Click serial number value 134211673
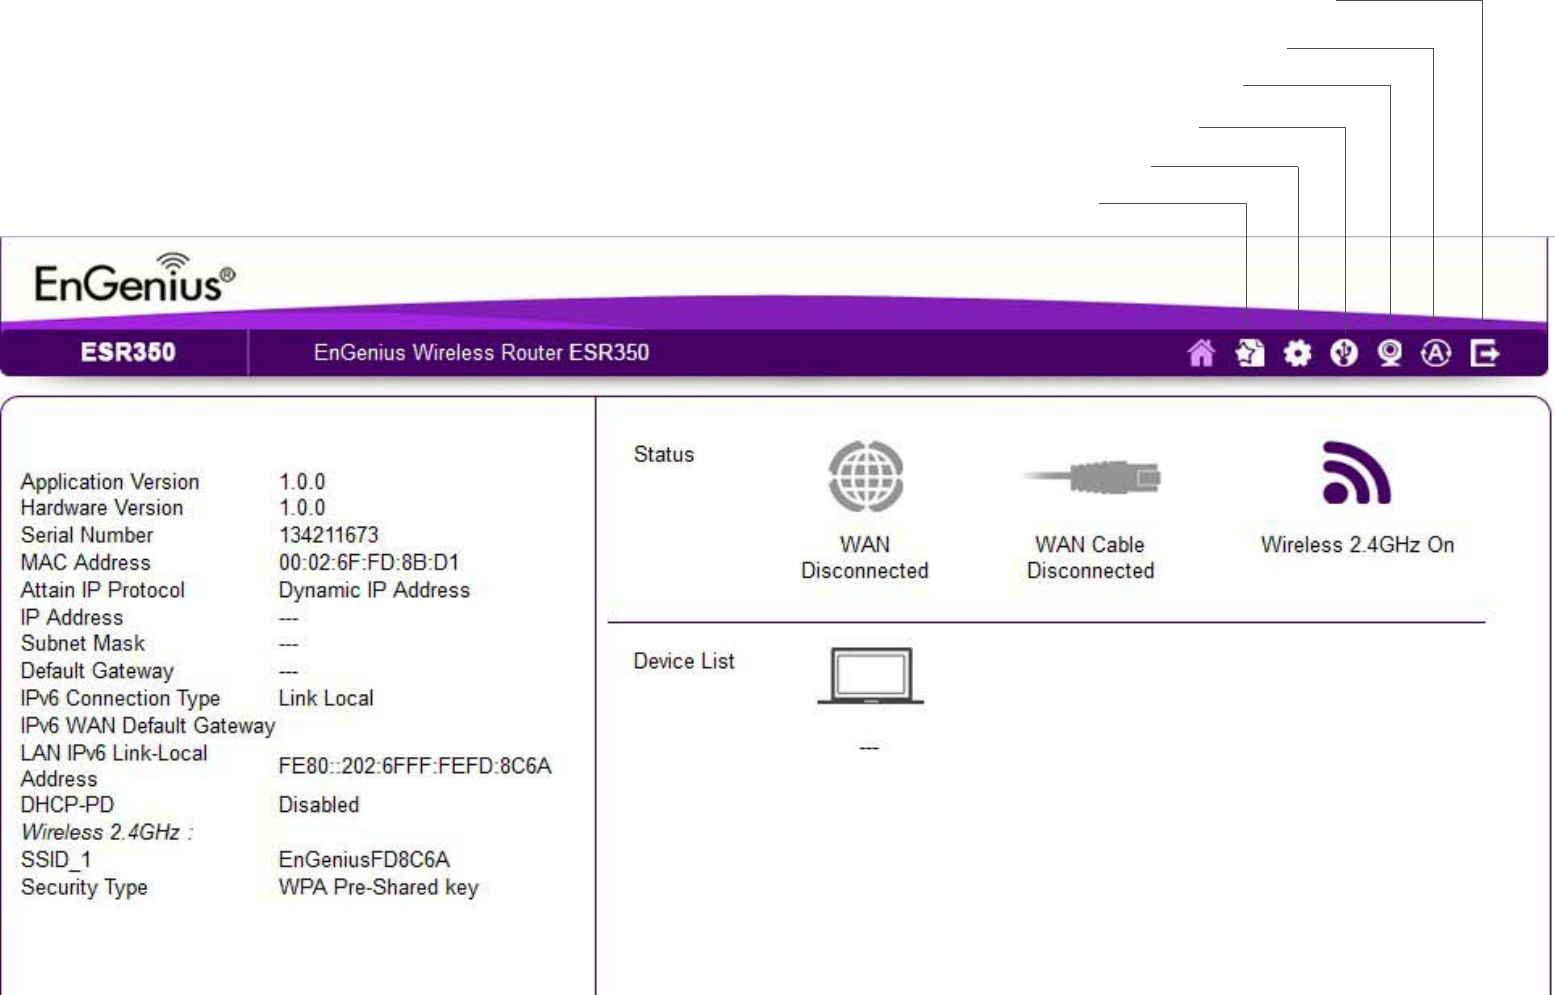 pyautogui.click(x=329, y=535)
